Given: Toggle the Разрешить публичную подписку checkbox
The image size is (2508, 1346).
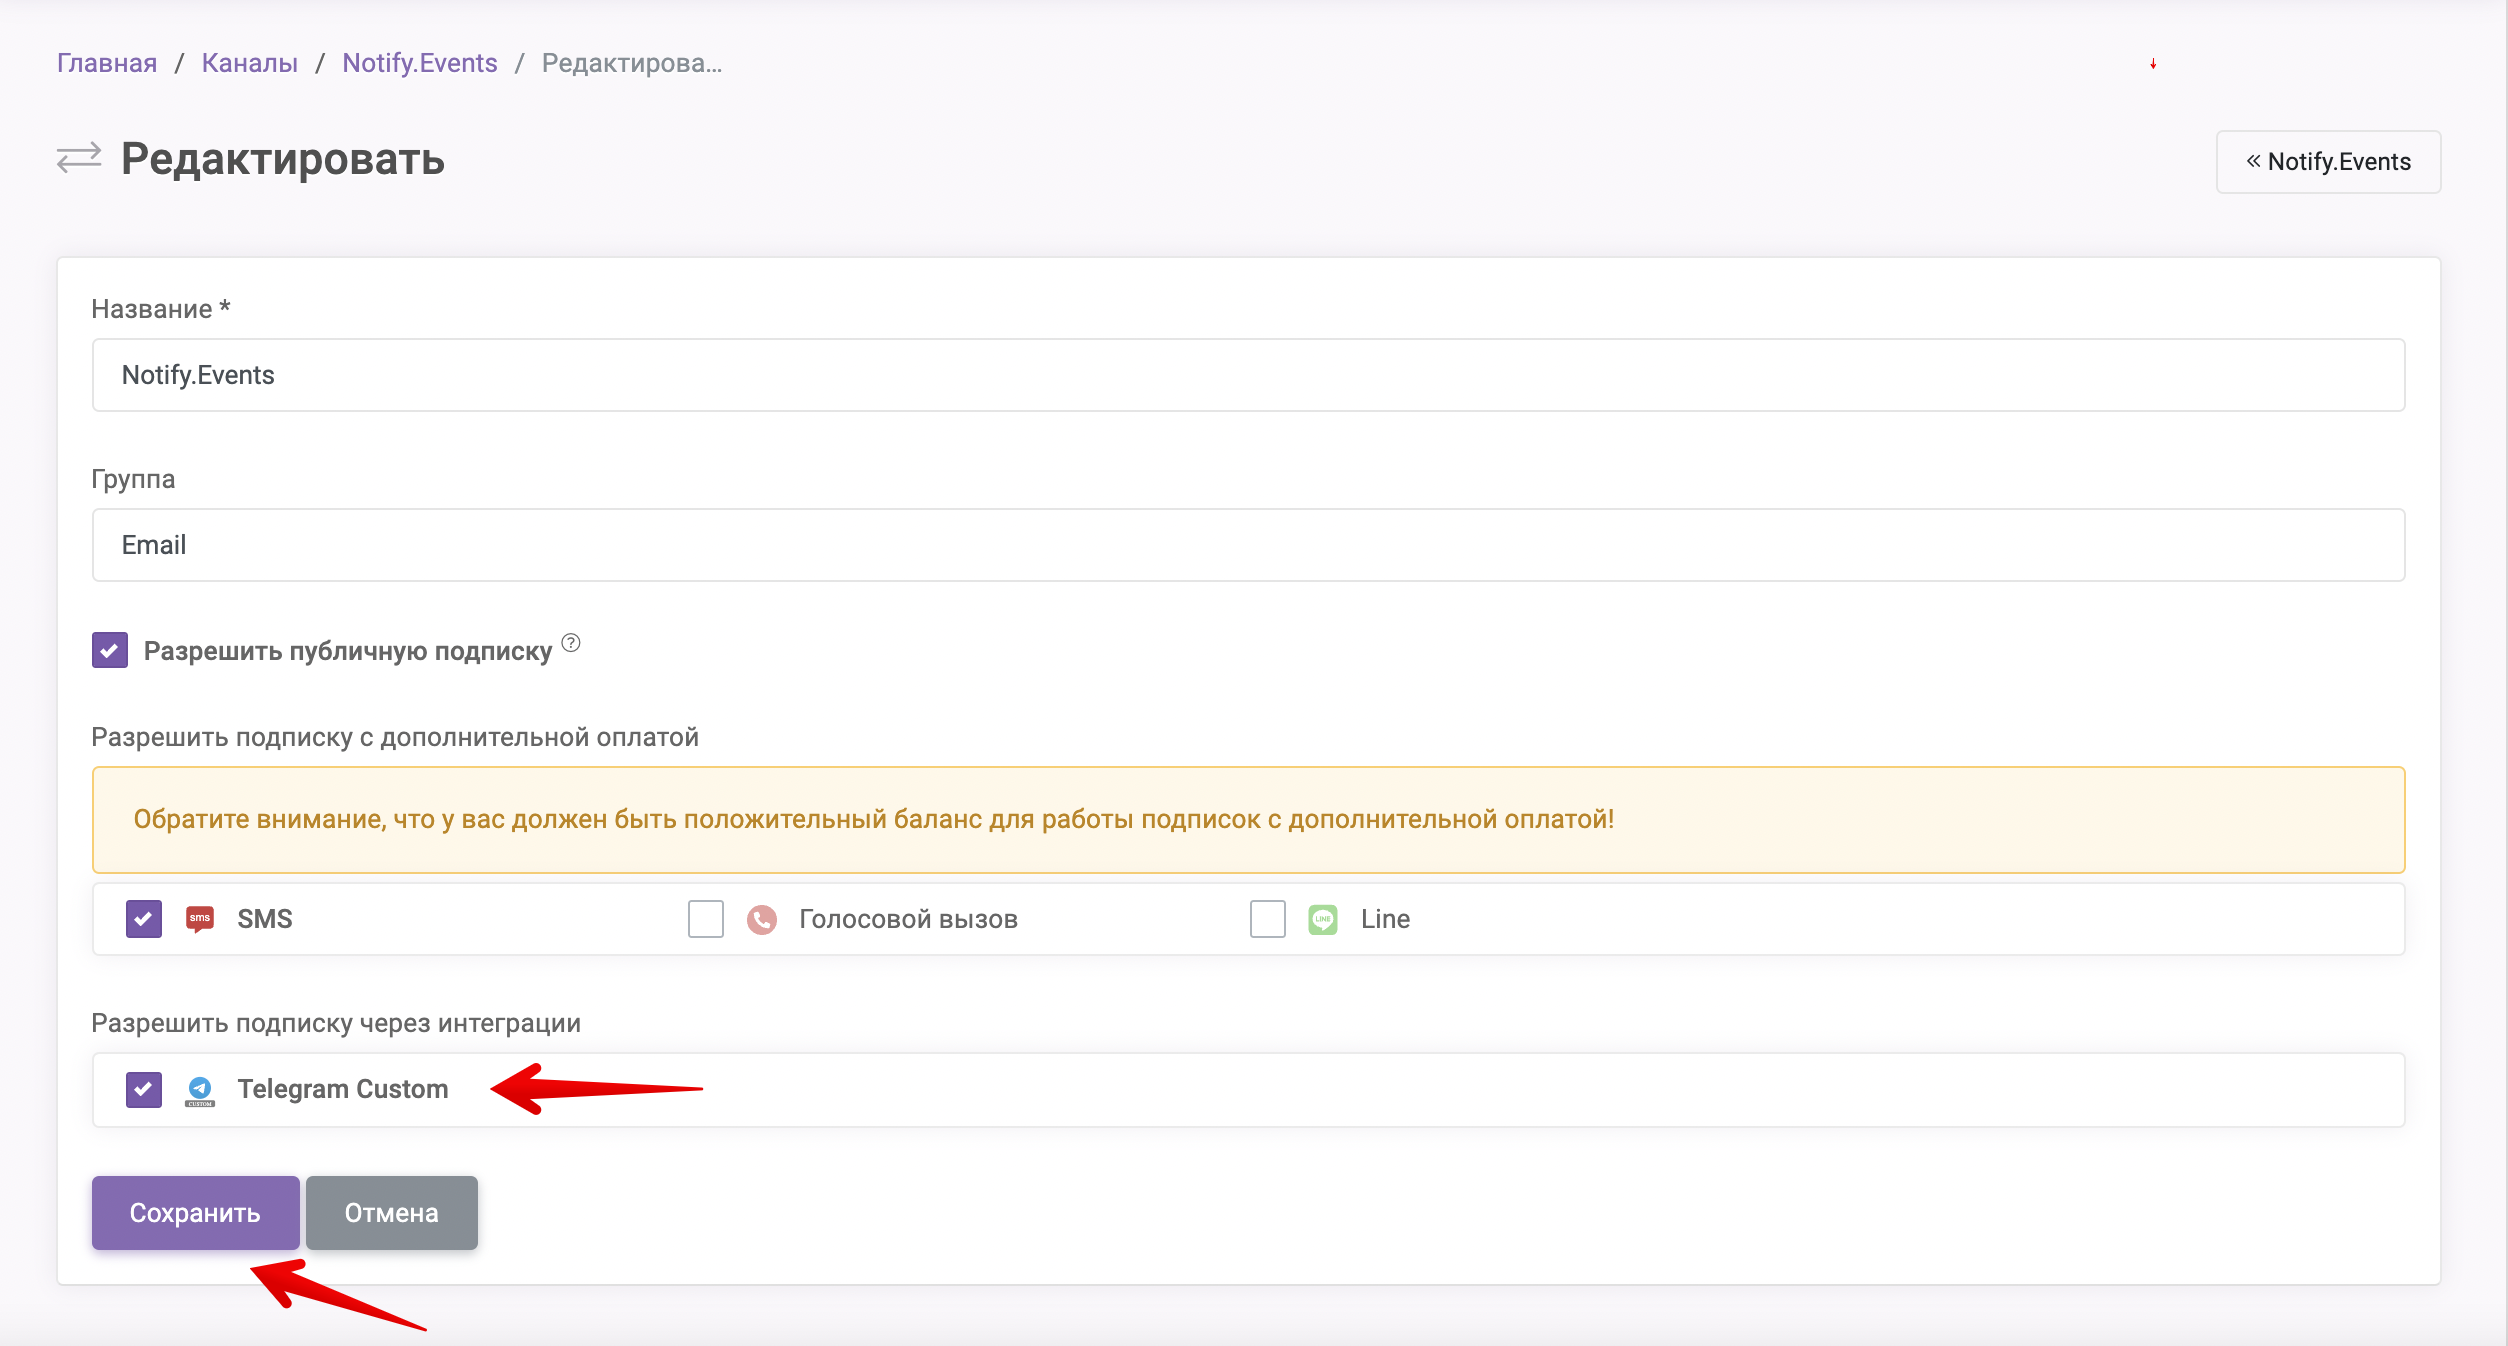Looking at the screenshot, I should (x=109, y=649).
